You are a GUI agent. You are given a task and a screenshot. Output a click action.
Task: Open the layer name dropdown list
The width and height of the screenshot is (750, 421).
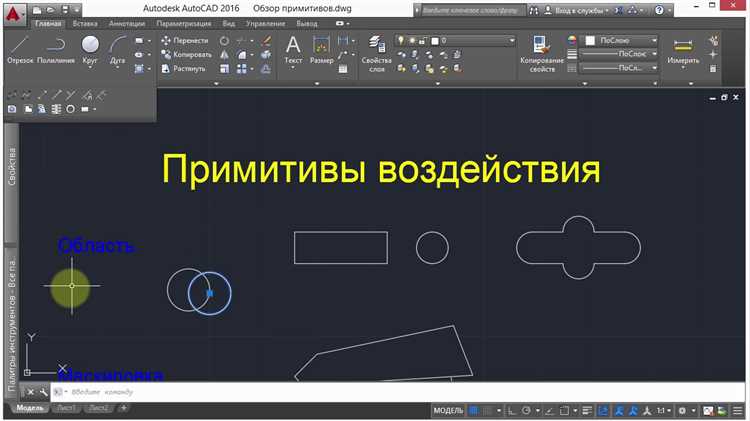(511, 41)
